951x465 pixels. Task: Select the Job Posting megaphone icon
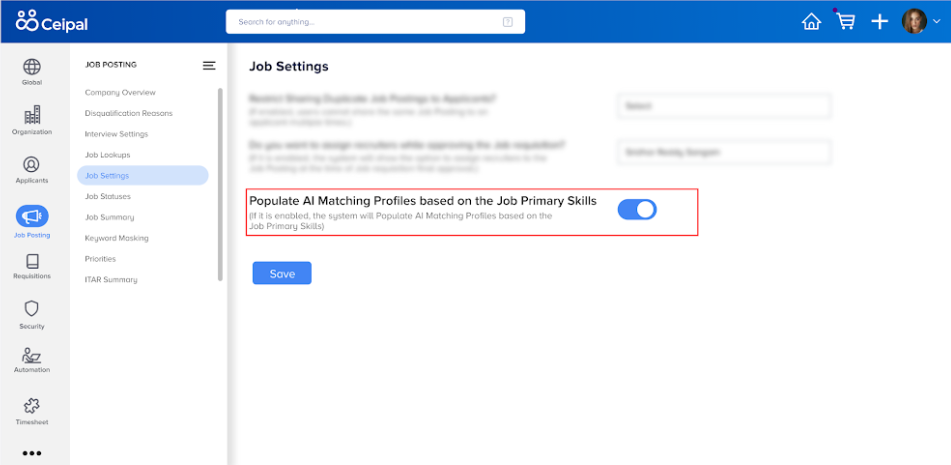click(32, 216)
